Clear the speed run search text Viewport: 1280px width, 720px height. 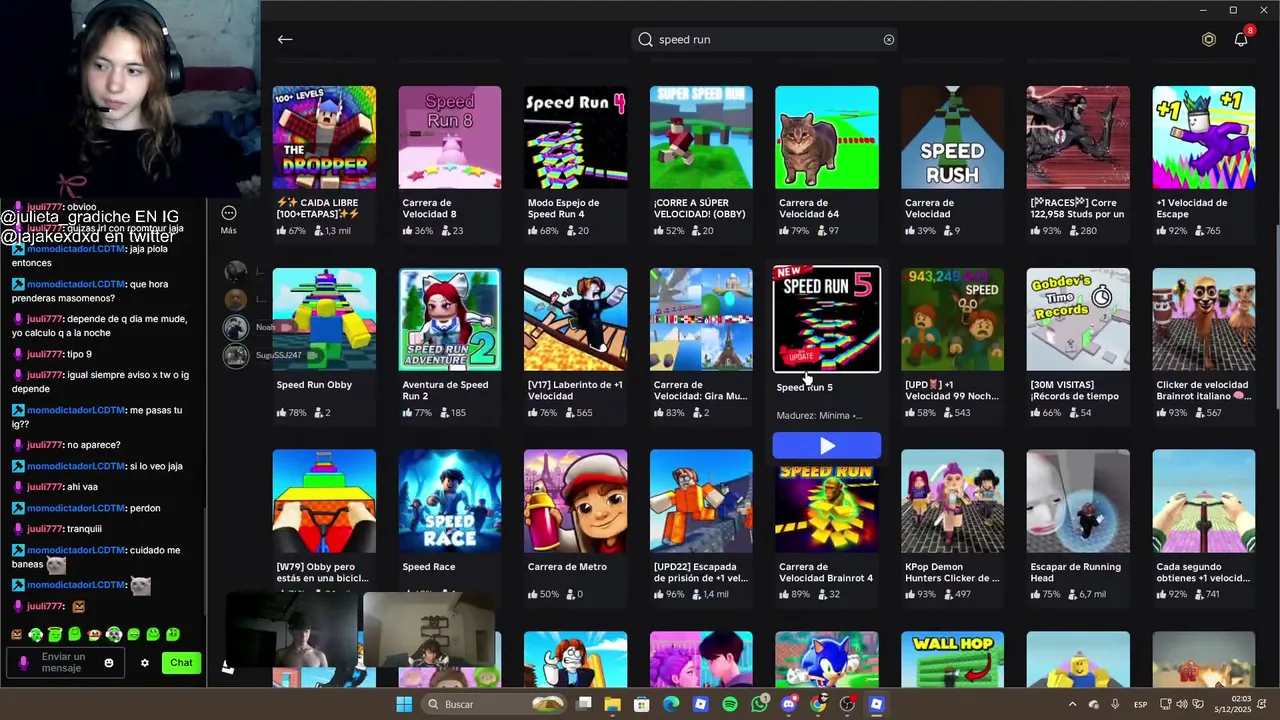coord(888,39)
